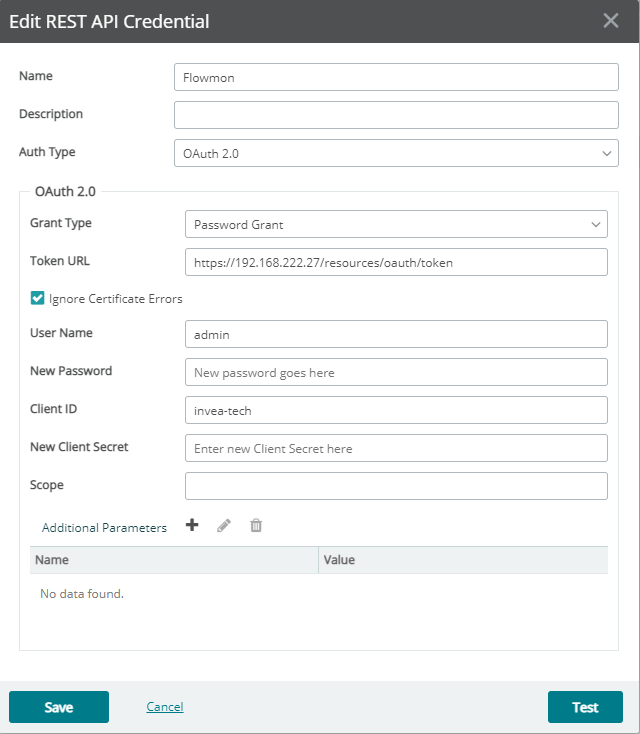Click the Cancel link
The height and width of the screenshot is (734, 640).
pos(165,707)
